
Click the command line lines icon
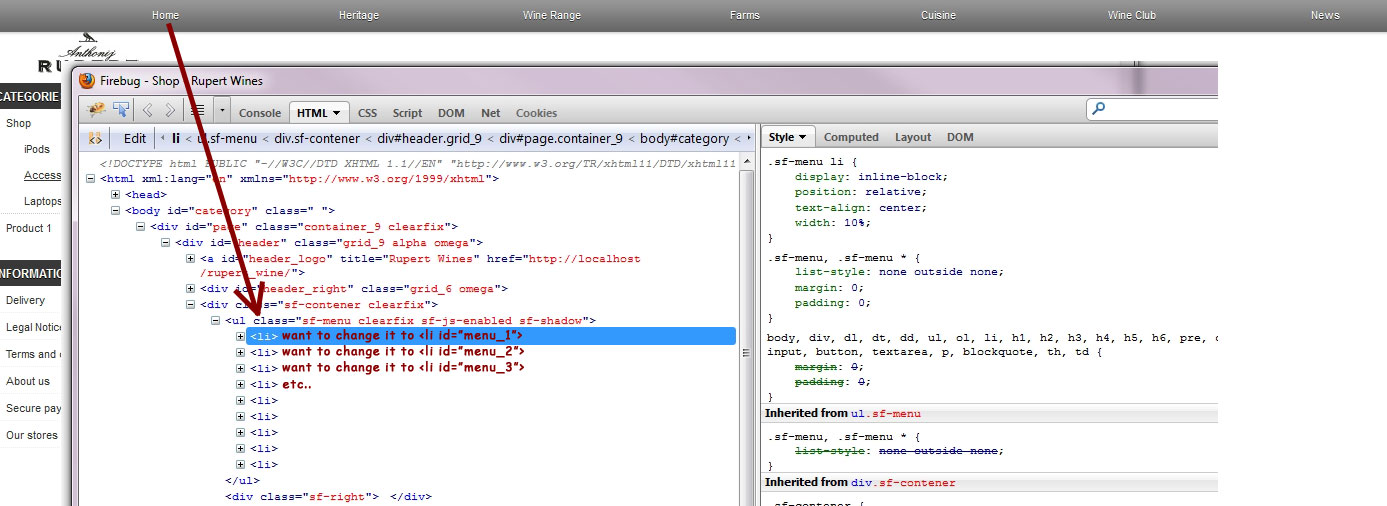click(198, 110)
